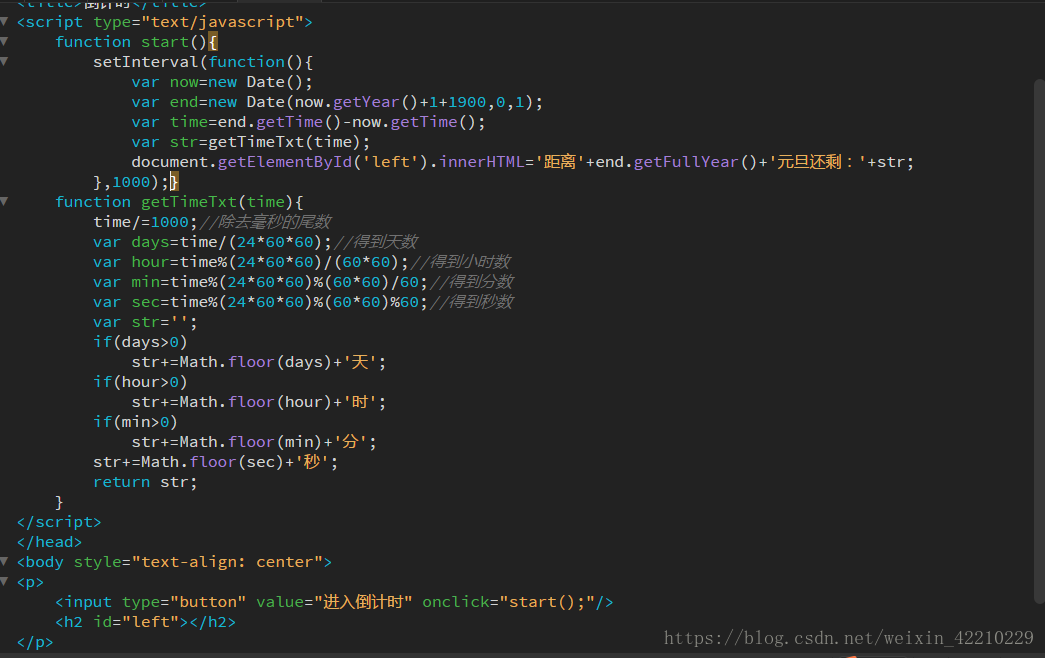1045x658 pixels.
Task: Click "str+=Math.floor(hour)+'时';" line
Action: pyautogui.click(x=259, y=402)
